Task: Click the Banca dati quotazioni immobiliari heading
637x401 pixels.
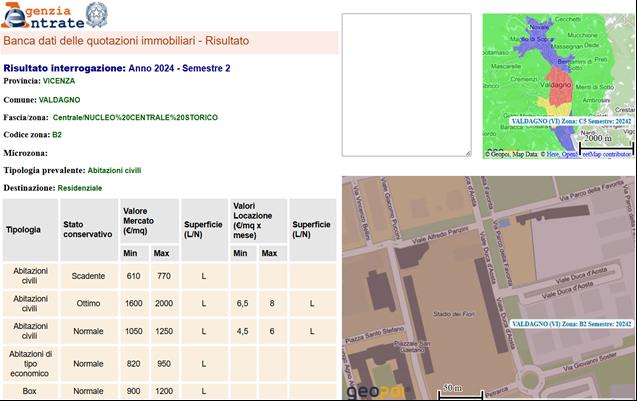Action: (126, 41)
